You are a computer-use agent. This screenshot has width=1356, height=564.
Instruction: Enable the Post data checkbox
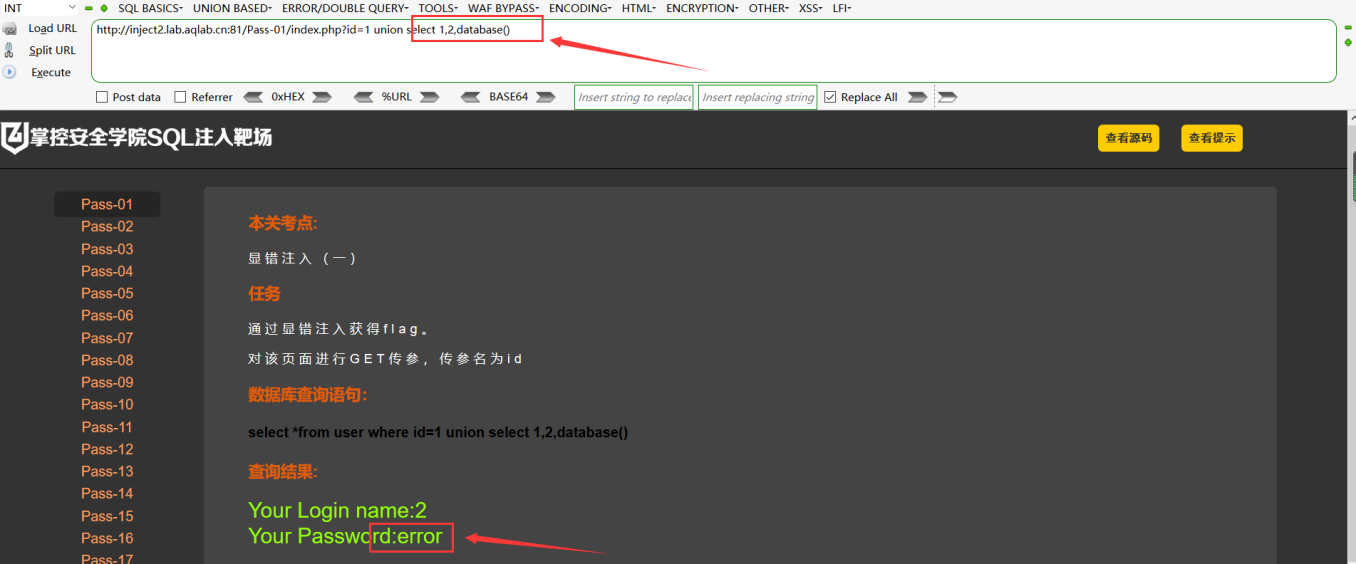102,97
